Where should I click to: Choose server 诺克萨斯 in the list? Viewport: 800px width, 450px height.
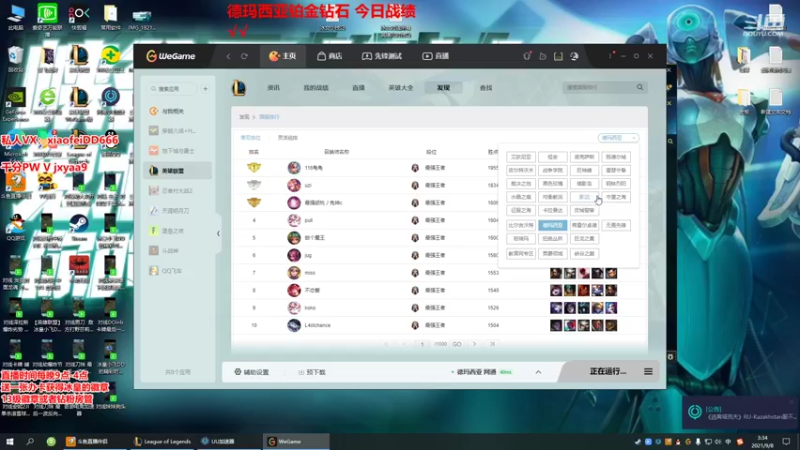click(584, 157)
